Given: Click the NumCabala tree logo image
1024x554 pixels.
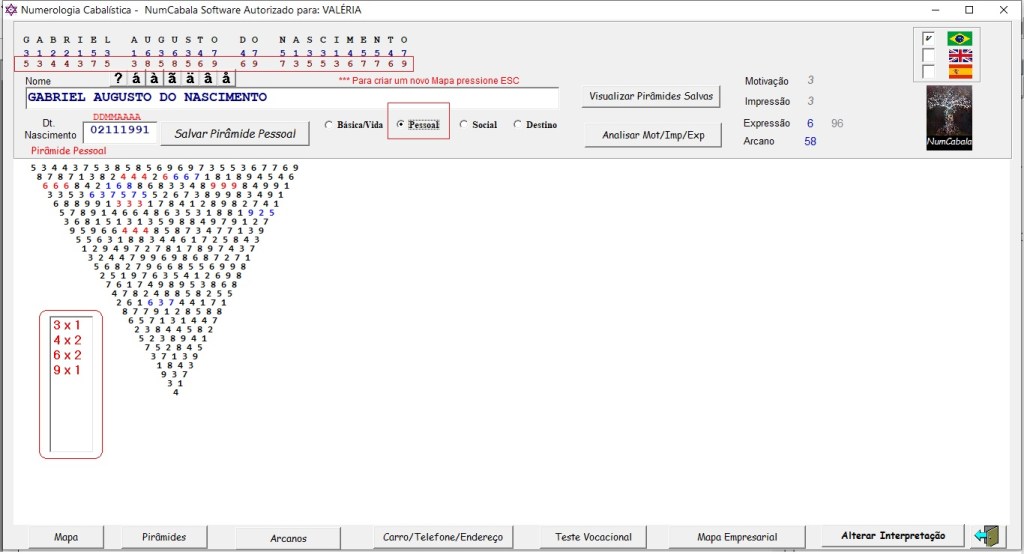Looking at the screenshot, I should (949, 118).
